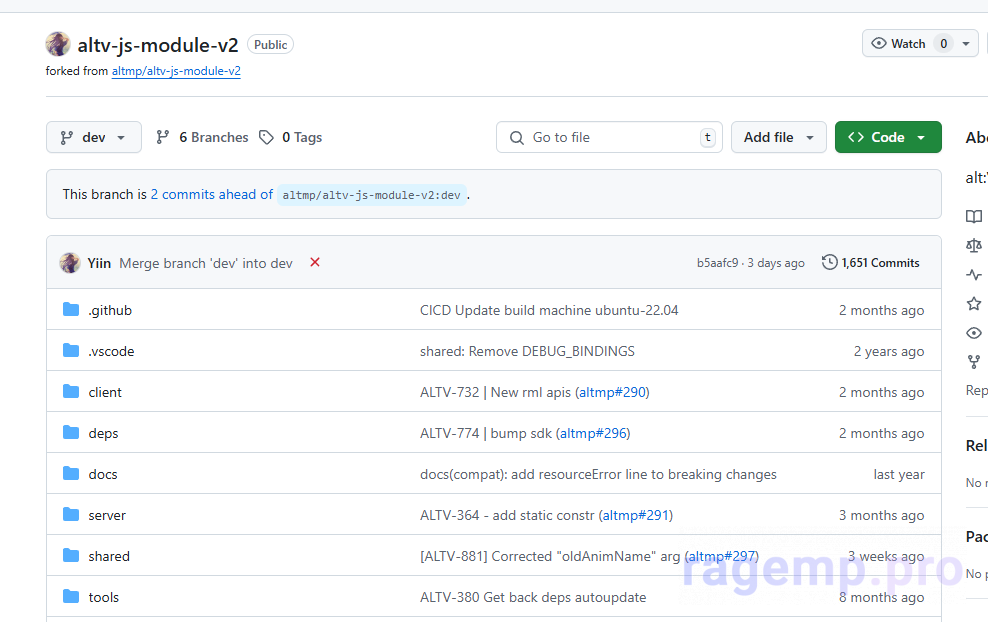Focus the Go to file search field
The image size is (988, 622).
point(609,137)
